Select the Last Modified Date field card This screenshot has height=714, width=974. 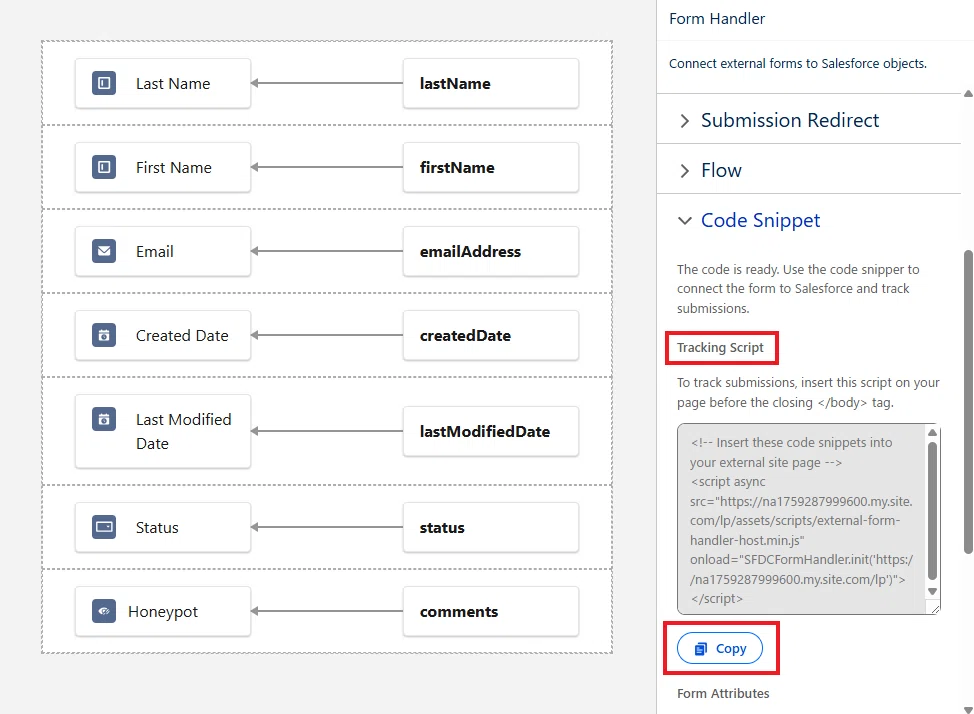click(163, 431)
